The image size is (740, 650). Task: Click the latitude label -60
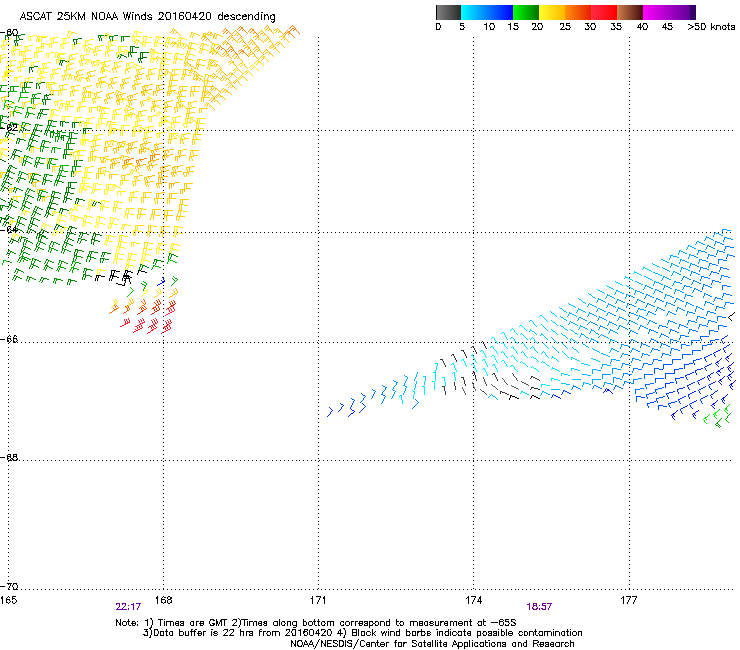10,33
